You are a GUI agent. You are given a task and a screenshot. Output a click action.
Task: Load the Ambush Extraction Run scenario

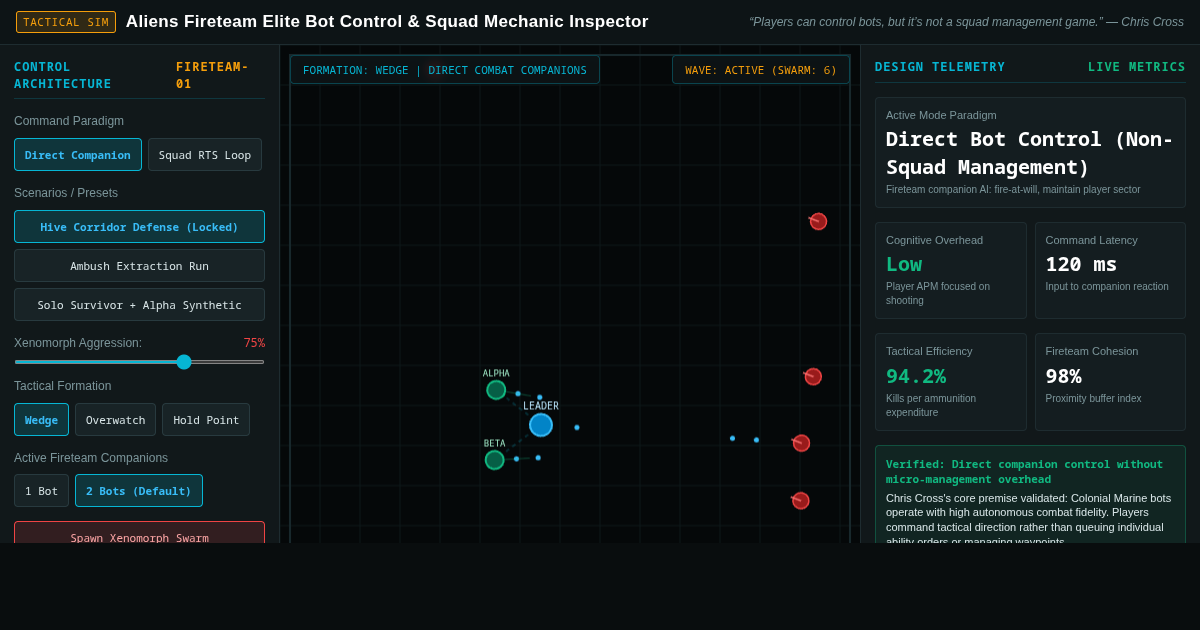(x=139, y=266)
